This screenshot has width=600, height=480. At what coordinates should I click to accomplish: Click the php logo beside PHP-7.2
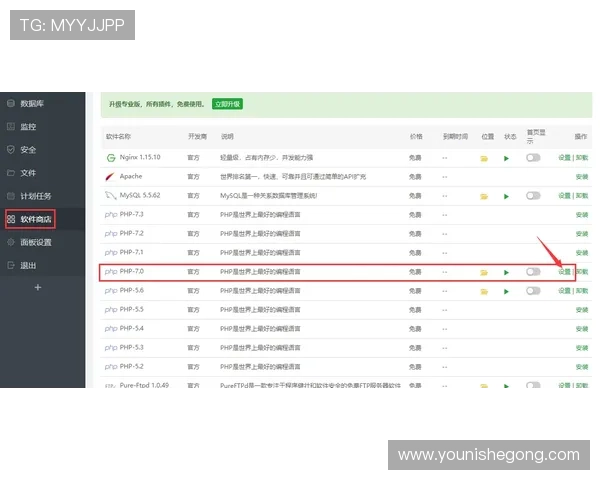point(111,234)
